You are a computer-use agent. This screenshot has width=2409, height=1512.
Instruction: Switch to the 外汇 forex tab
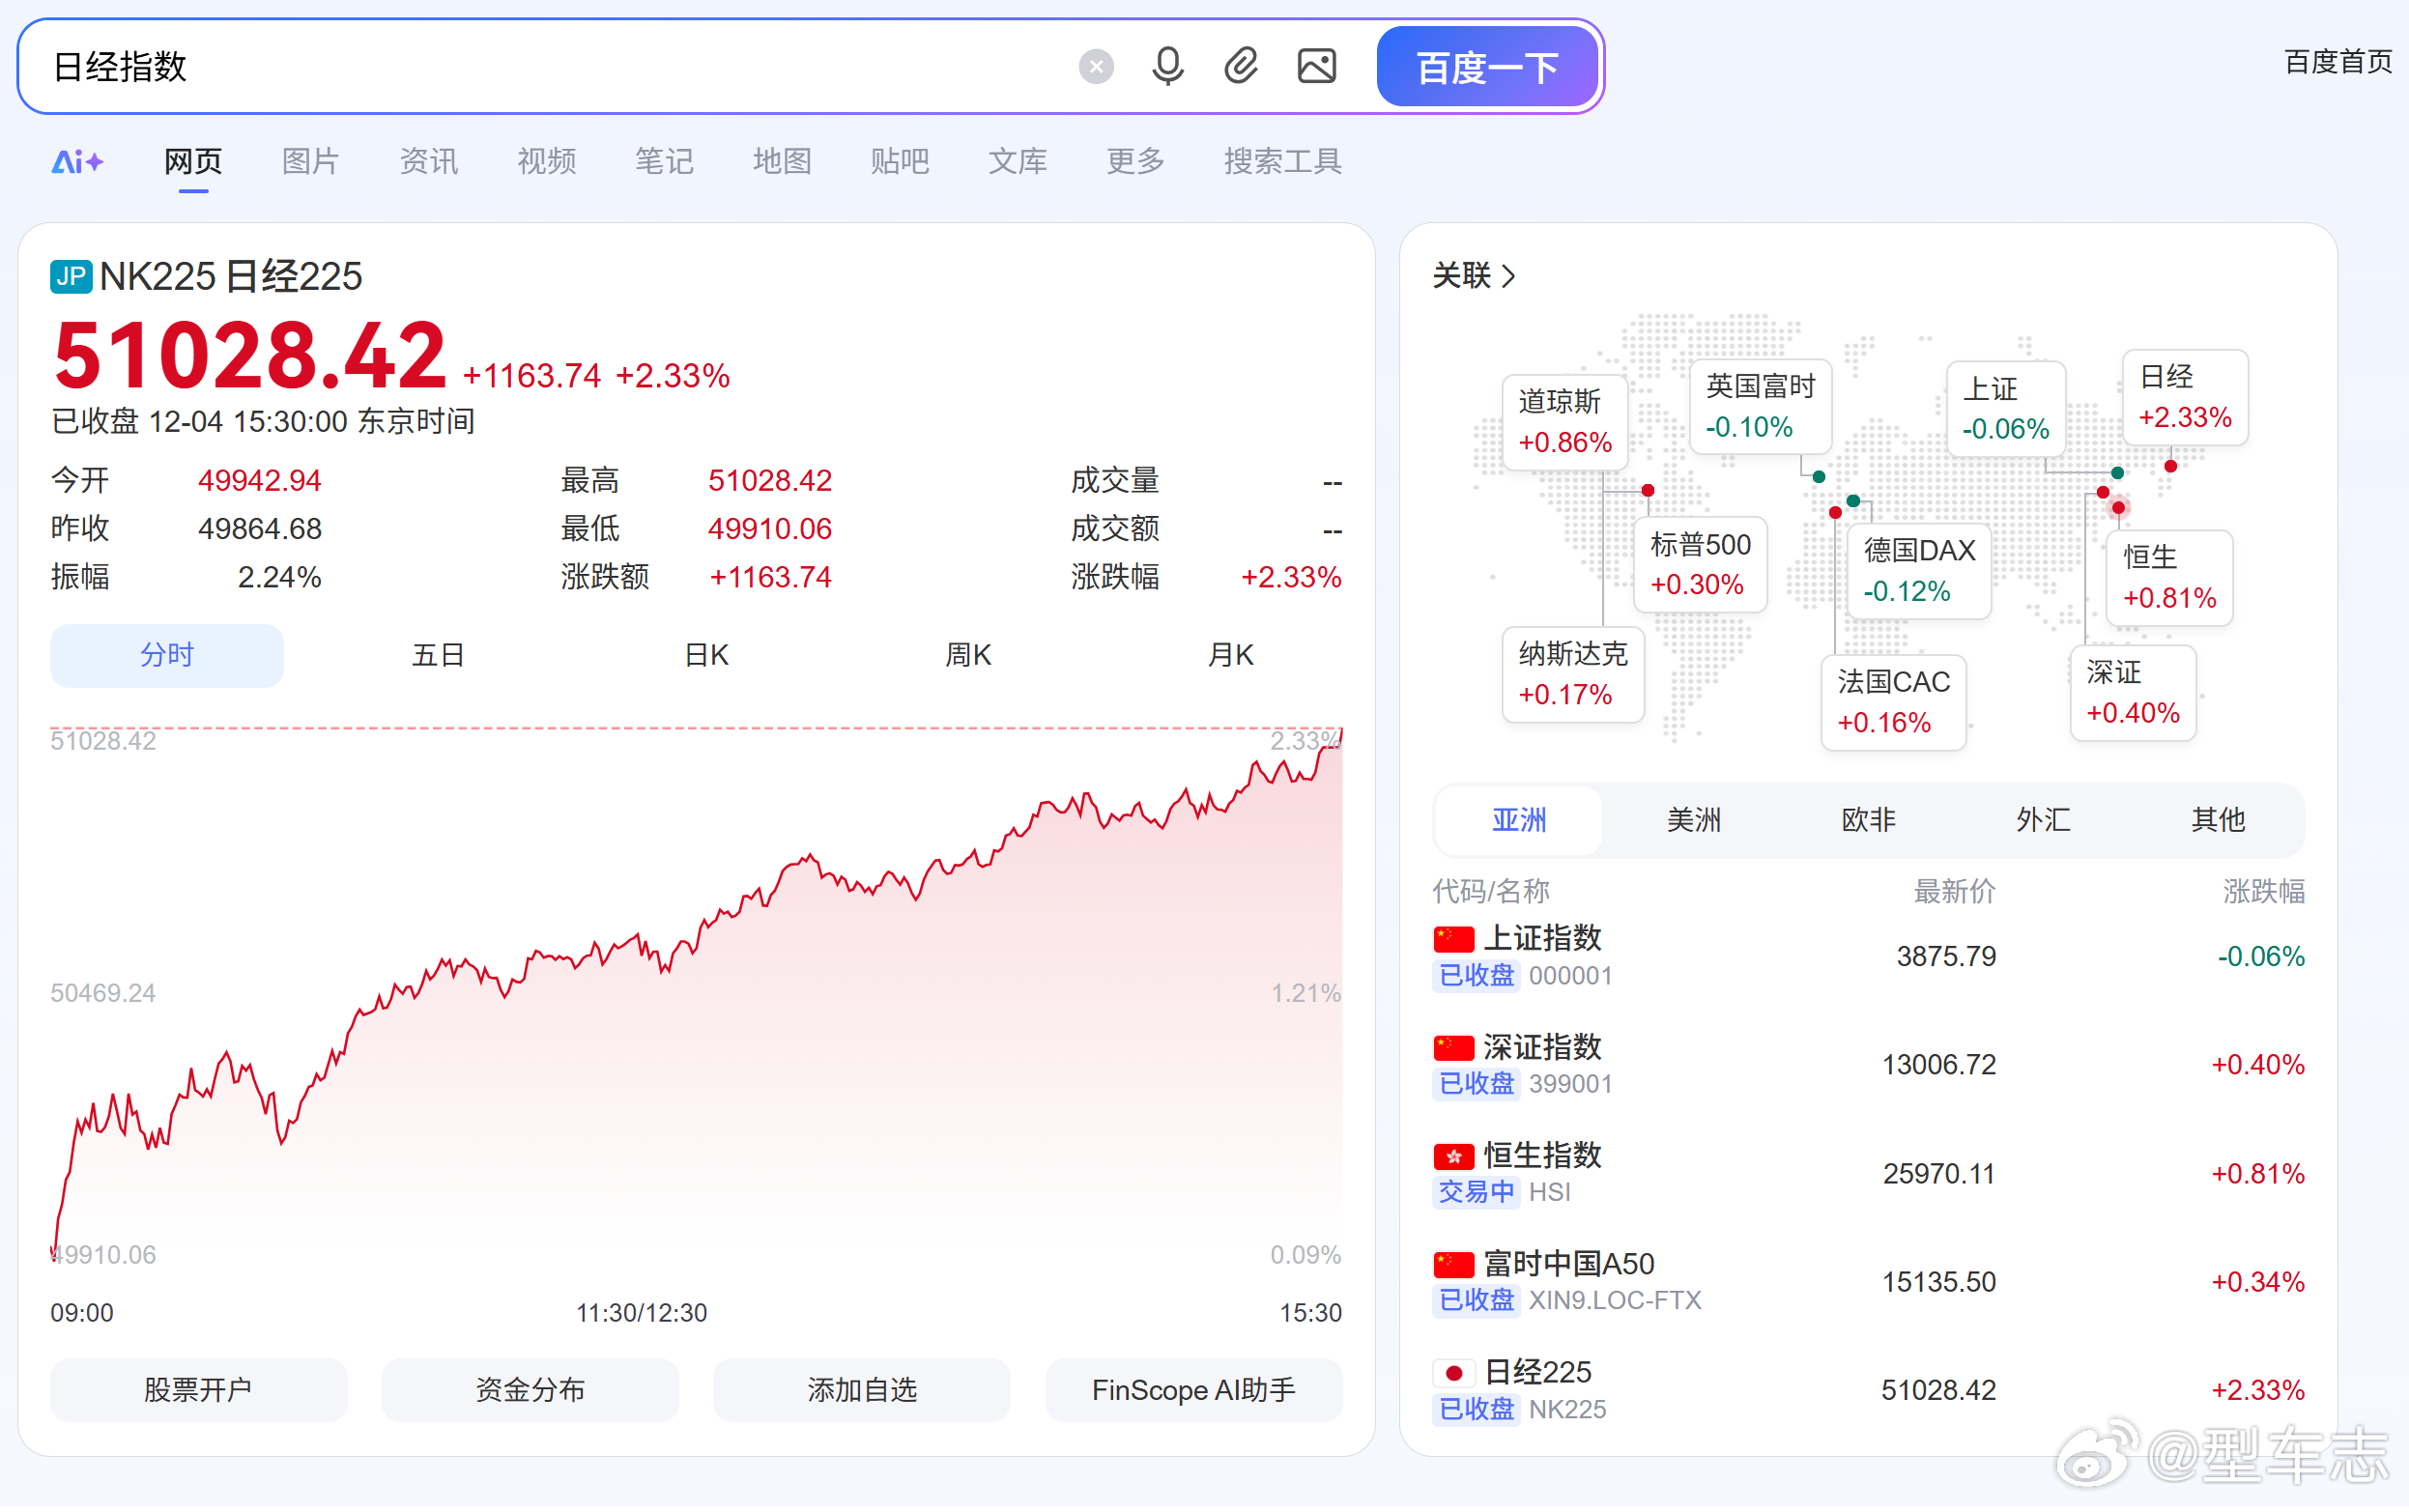tap(2043, 820)
